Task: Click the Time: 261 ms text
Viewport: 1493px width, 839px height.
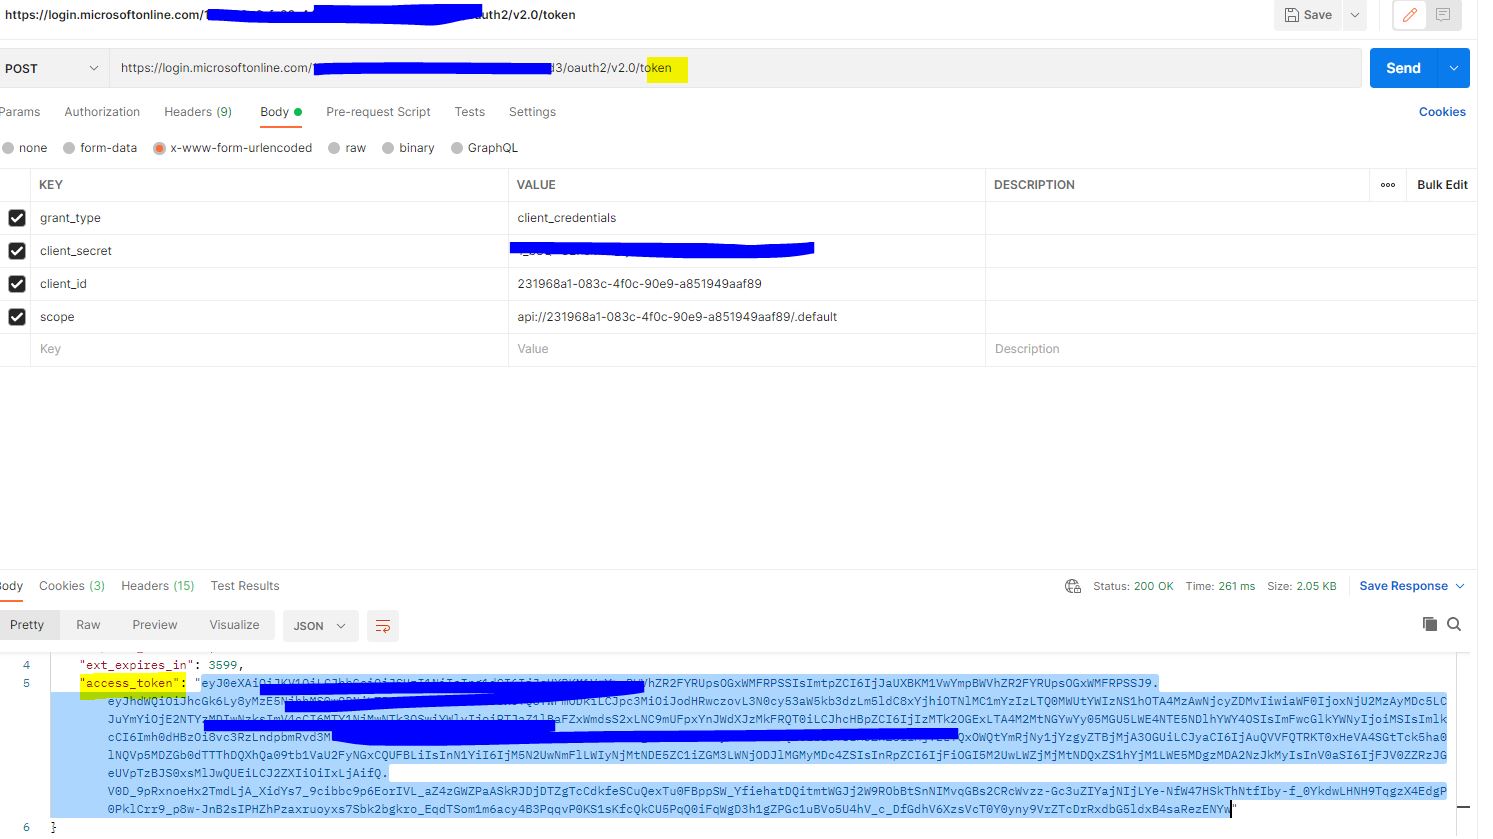Action: pos(1220,586)
